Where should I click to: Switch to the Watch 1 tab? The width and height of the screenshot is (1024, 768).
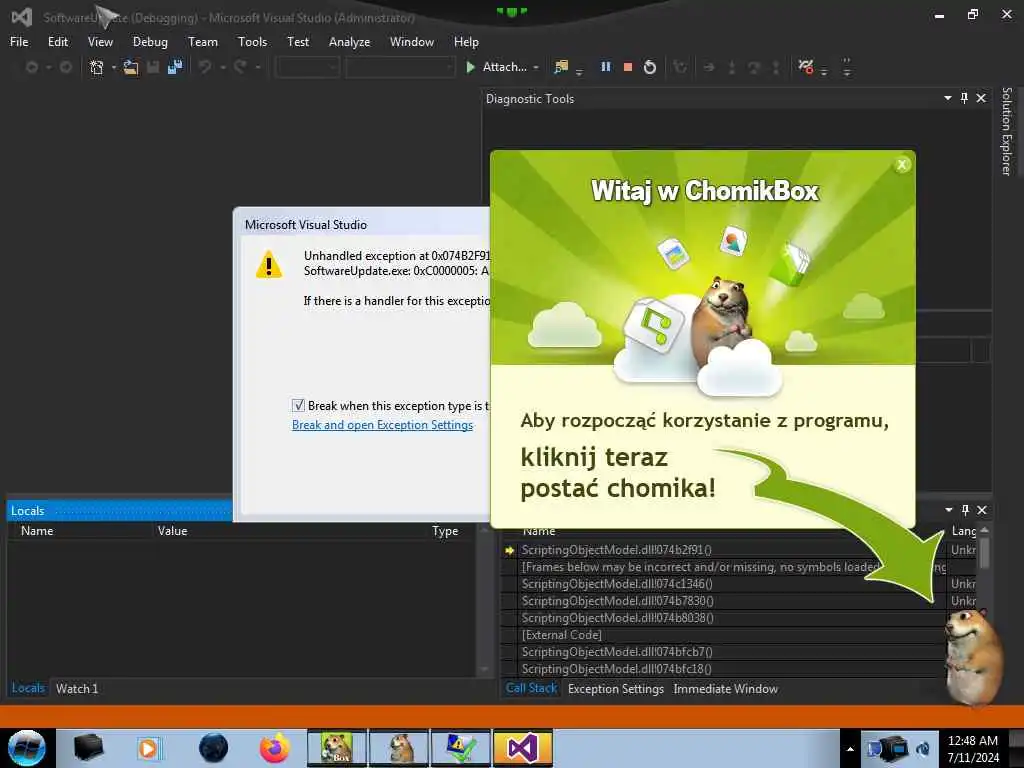coord(77,688)
